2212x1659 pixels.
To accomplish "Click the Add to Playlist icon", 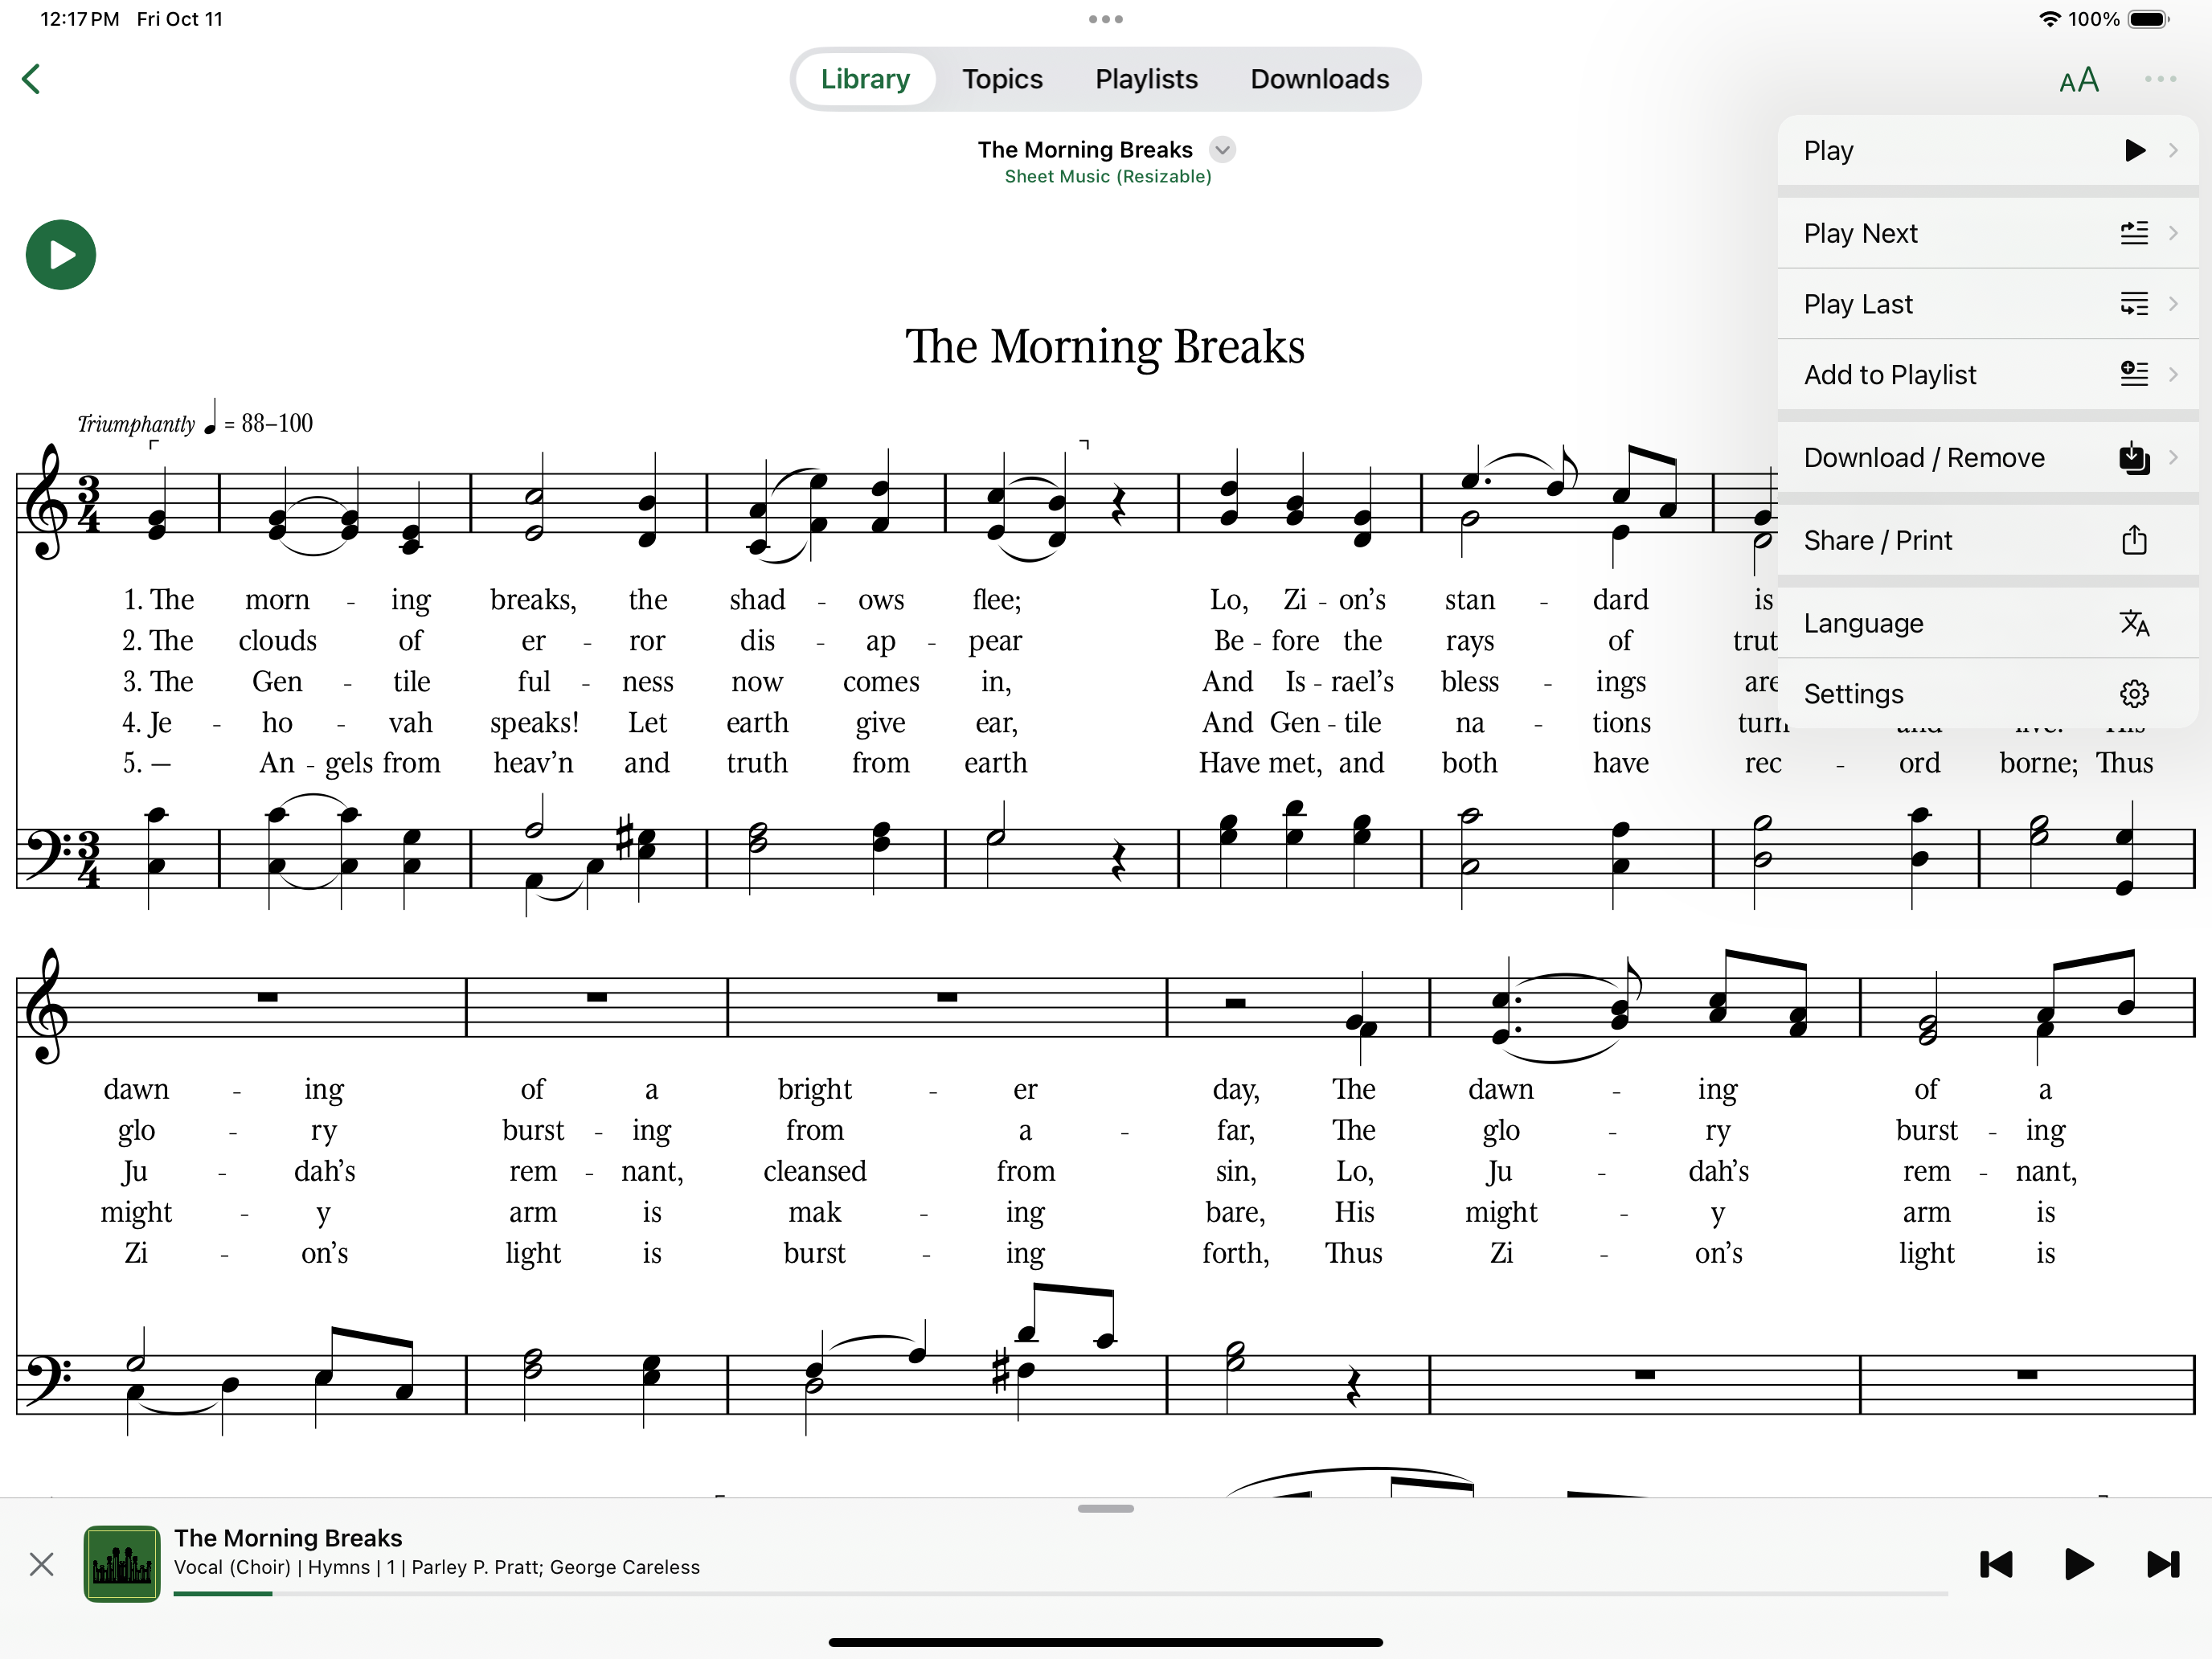I will 2134,375.
